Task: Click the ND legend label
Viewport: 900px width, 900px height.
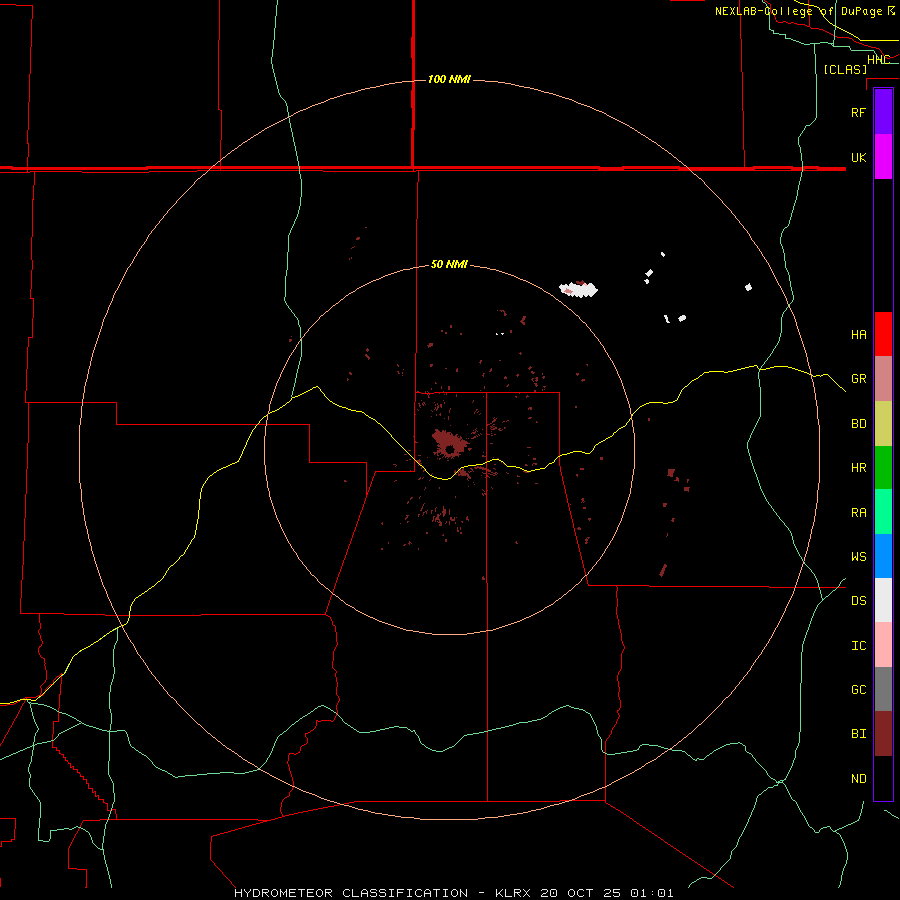Action: [858, 779]
